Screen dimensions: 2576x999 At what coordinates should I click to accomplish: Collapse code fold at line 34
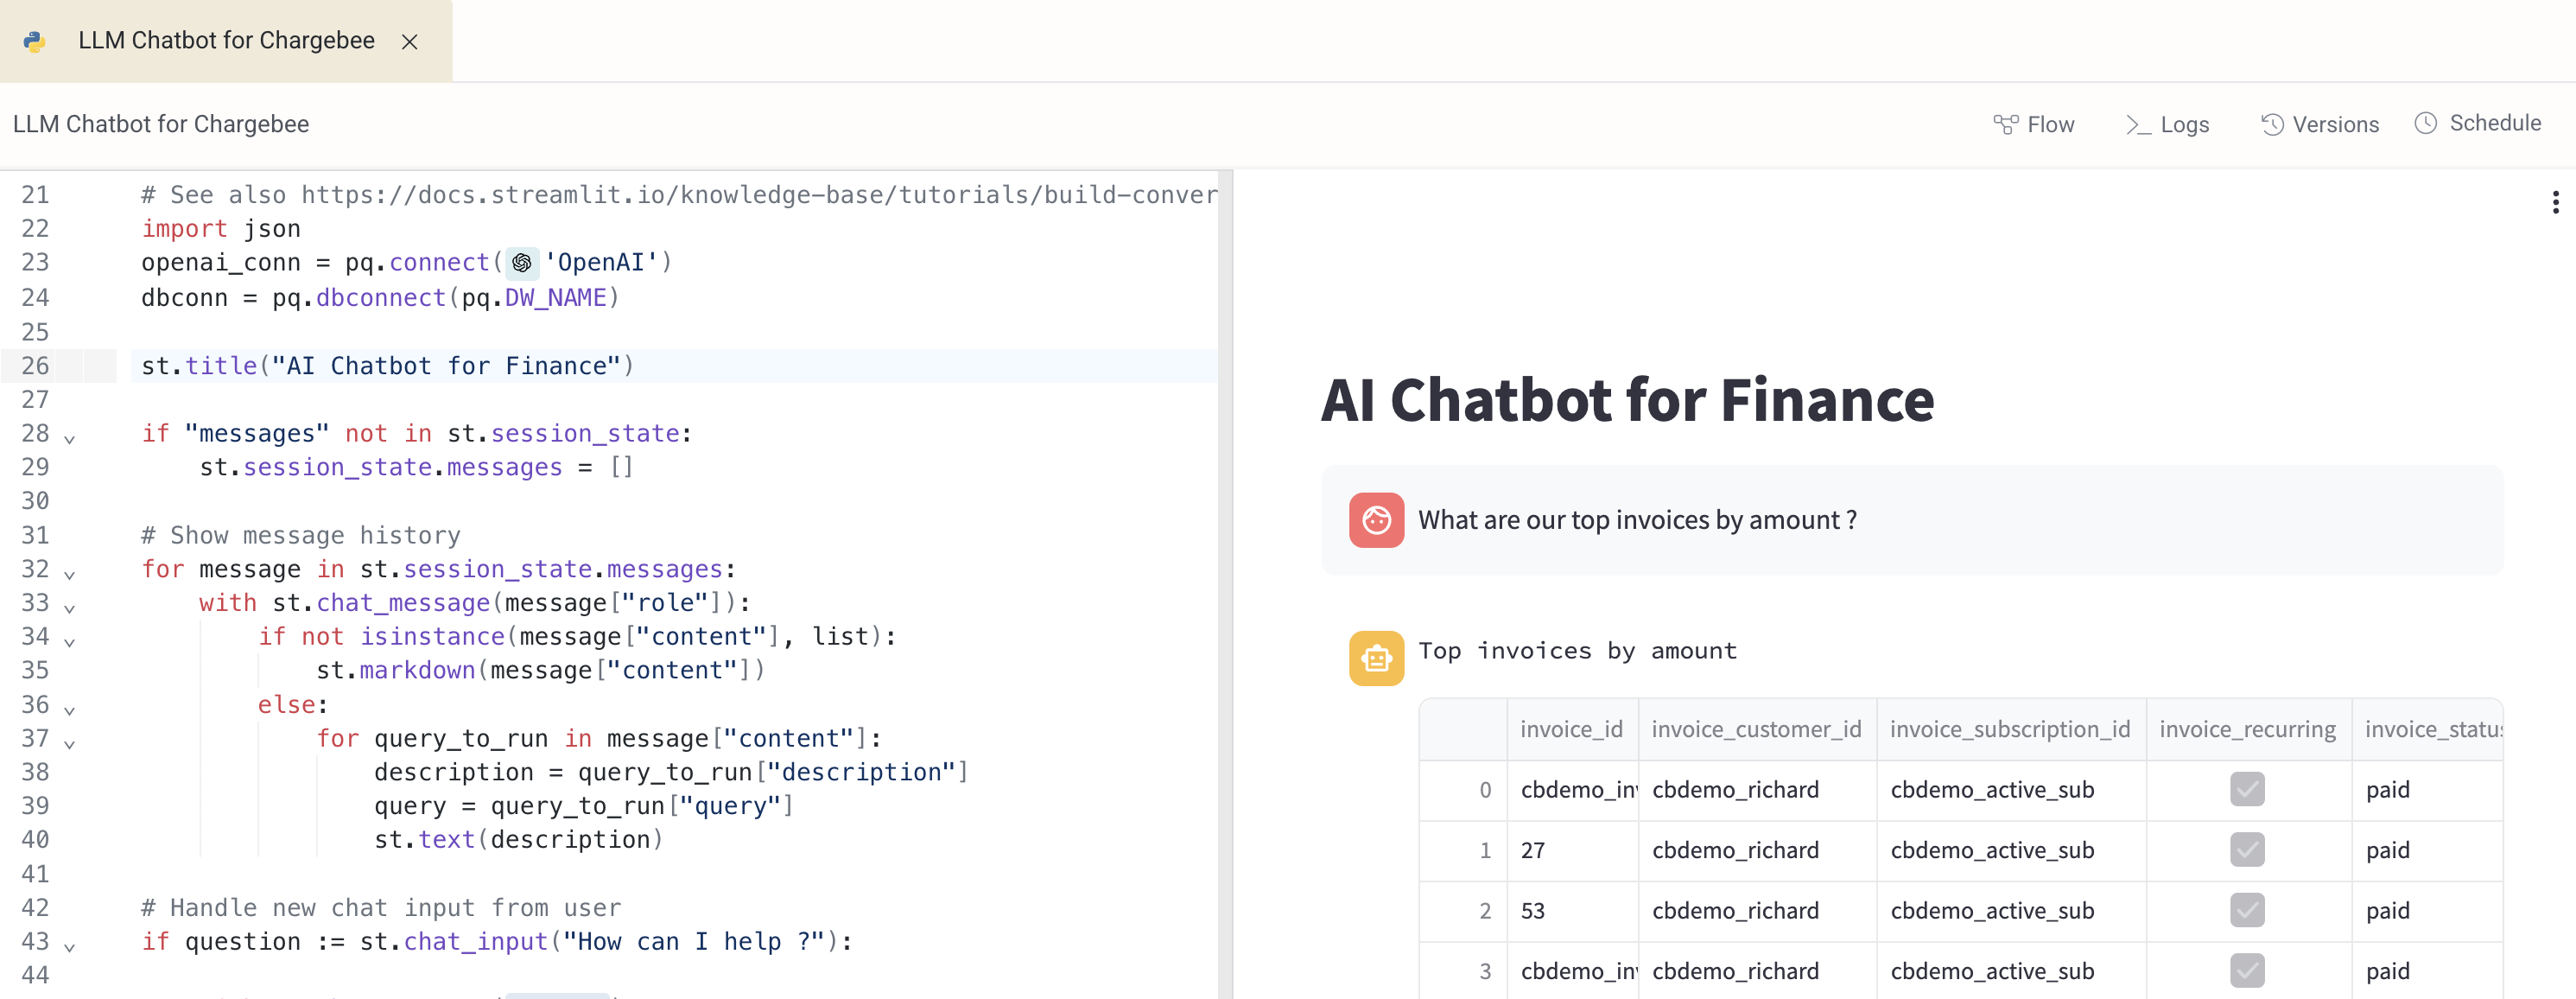(69, 641)
